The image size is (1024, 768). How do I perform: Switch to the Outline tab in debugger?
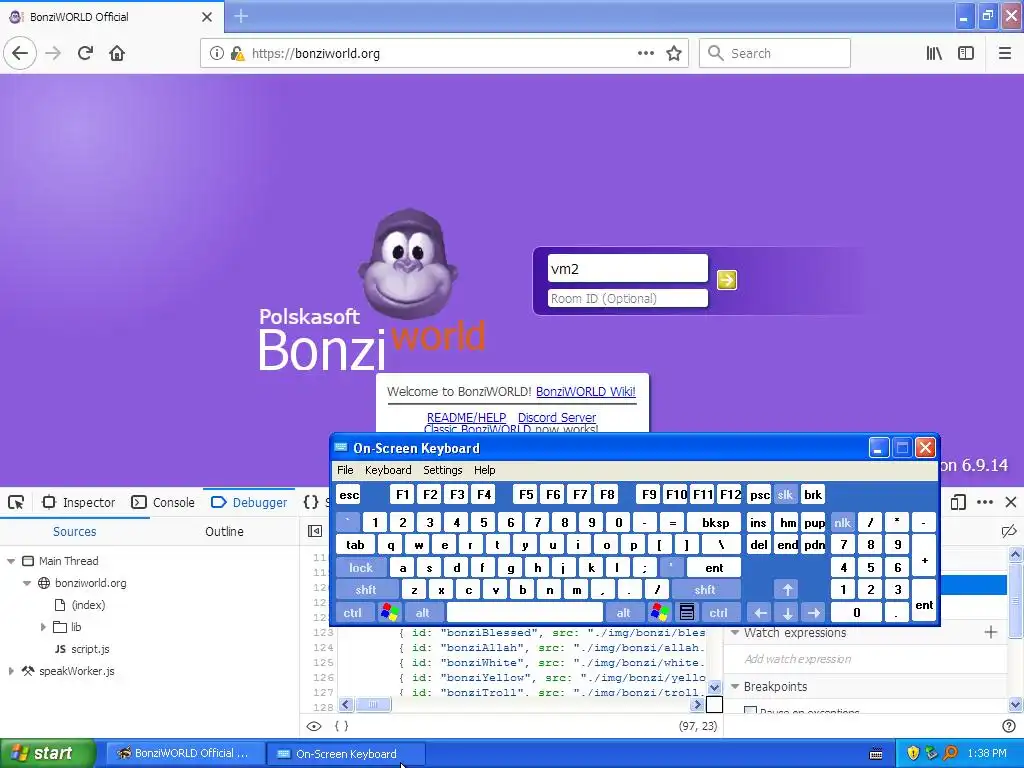click(224, 532)
